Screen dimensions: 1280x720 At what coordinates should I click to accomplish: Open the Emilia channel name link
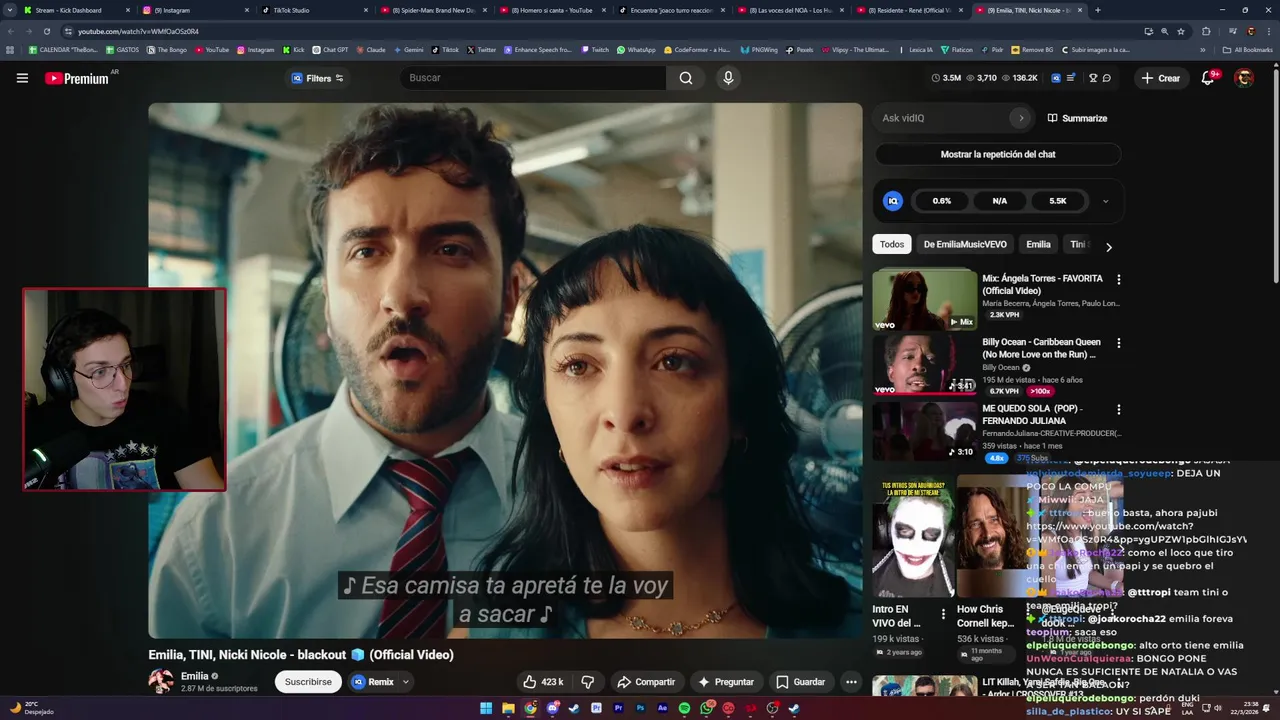[x=195, y=676]
